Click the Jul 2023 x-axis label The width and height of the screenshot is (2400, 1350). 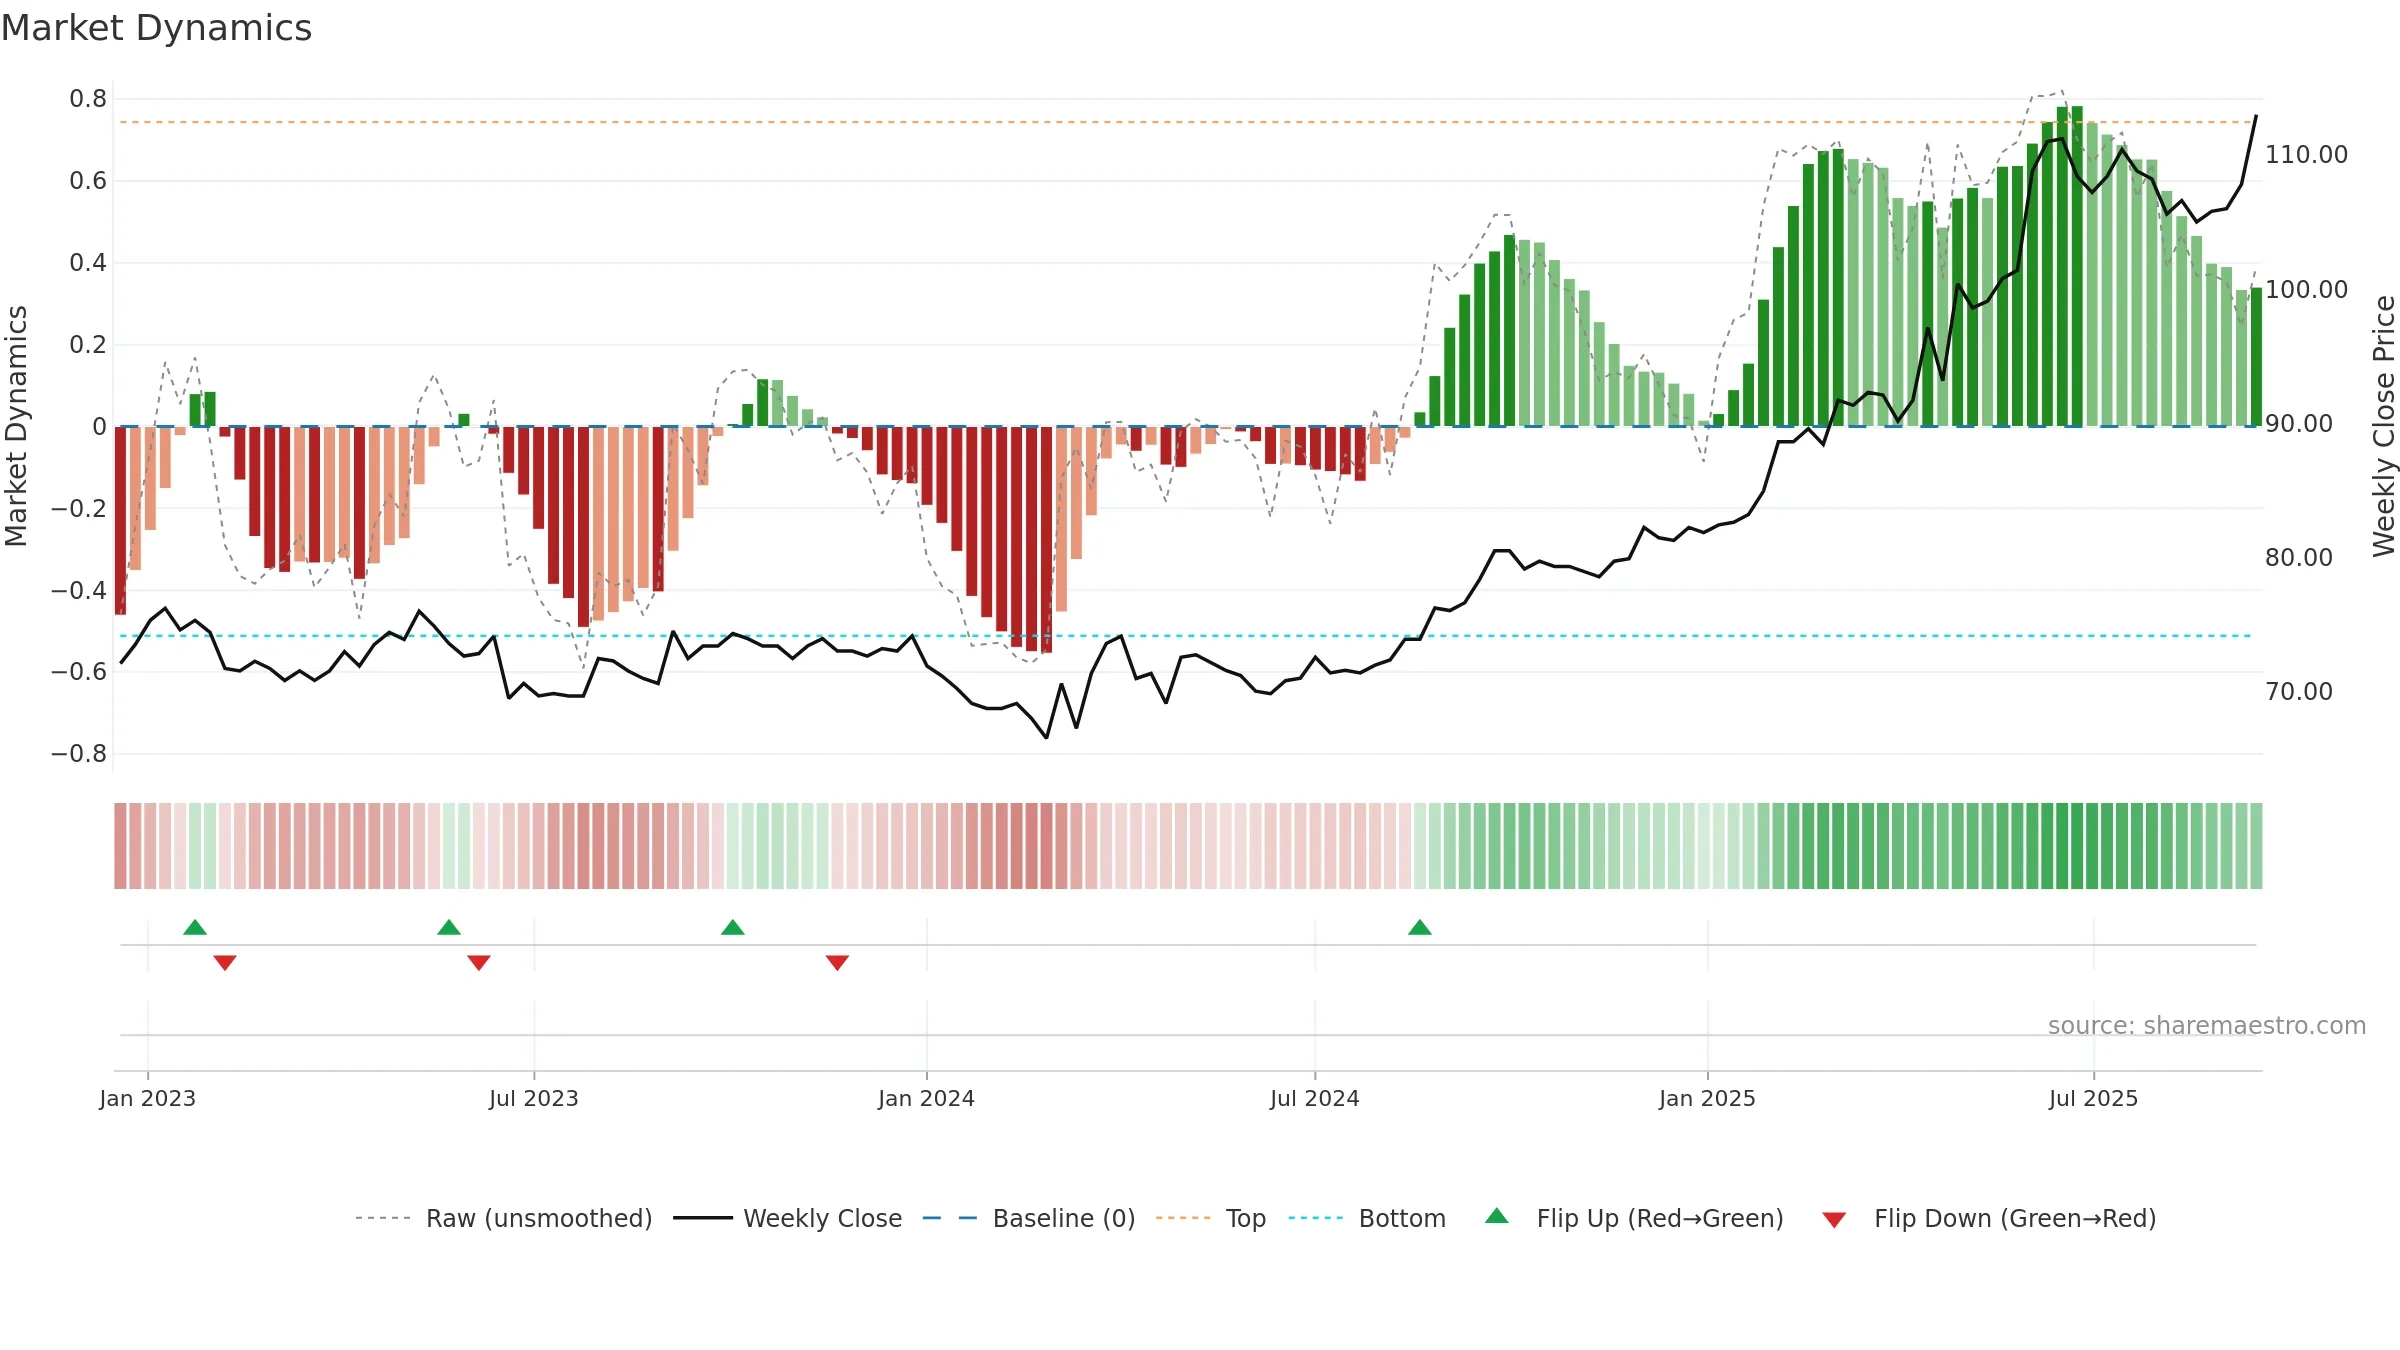click(x=534, y=1098)
